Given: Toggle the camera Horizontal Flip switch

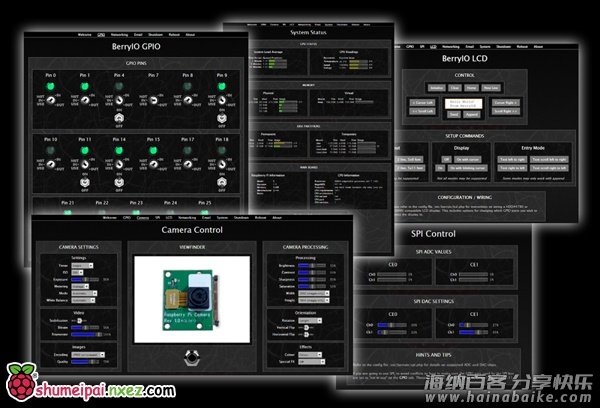Looking at the screenshot, I should click(306, 335).
